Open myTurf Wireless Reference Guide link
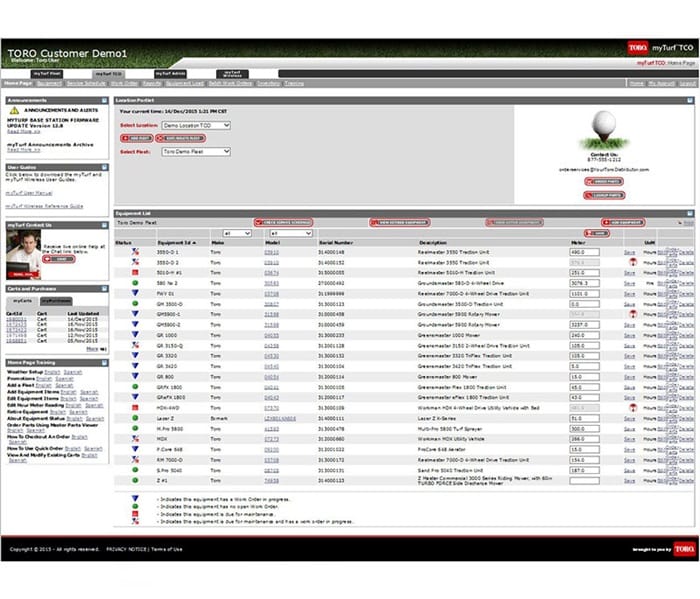This screenshot has height=599, width=700. tap(44, 206)
